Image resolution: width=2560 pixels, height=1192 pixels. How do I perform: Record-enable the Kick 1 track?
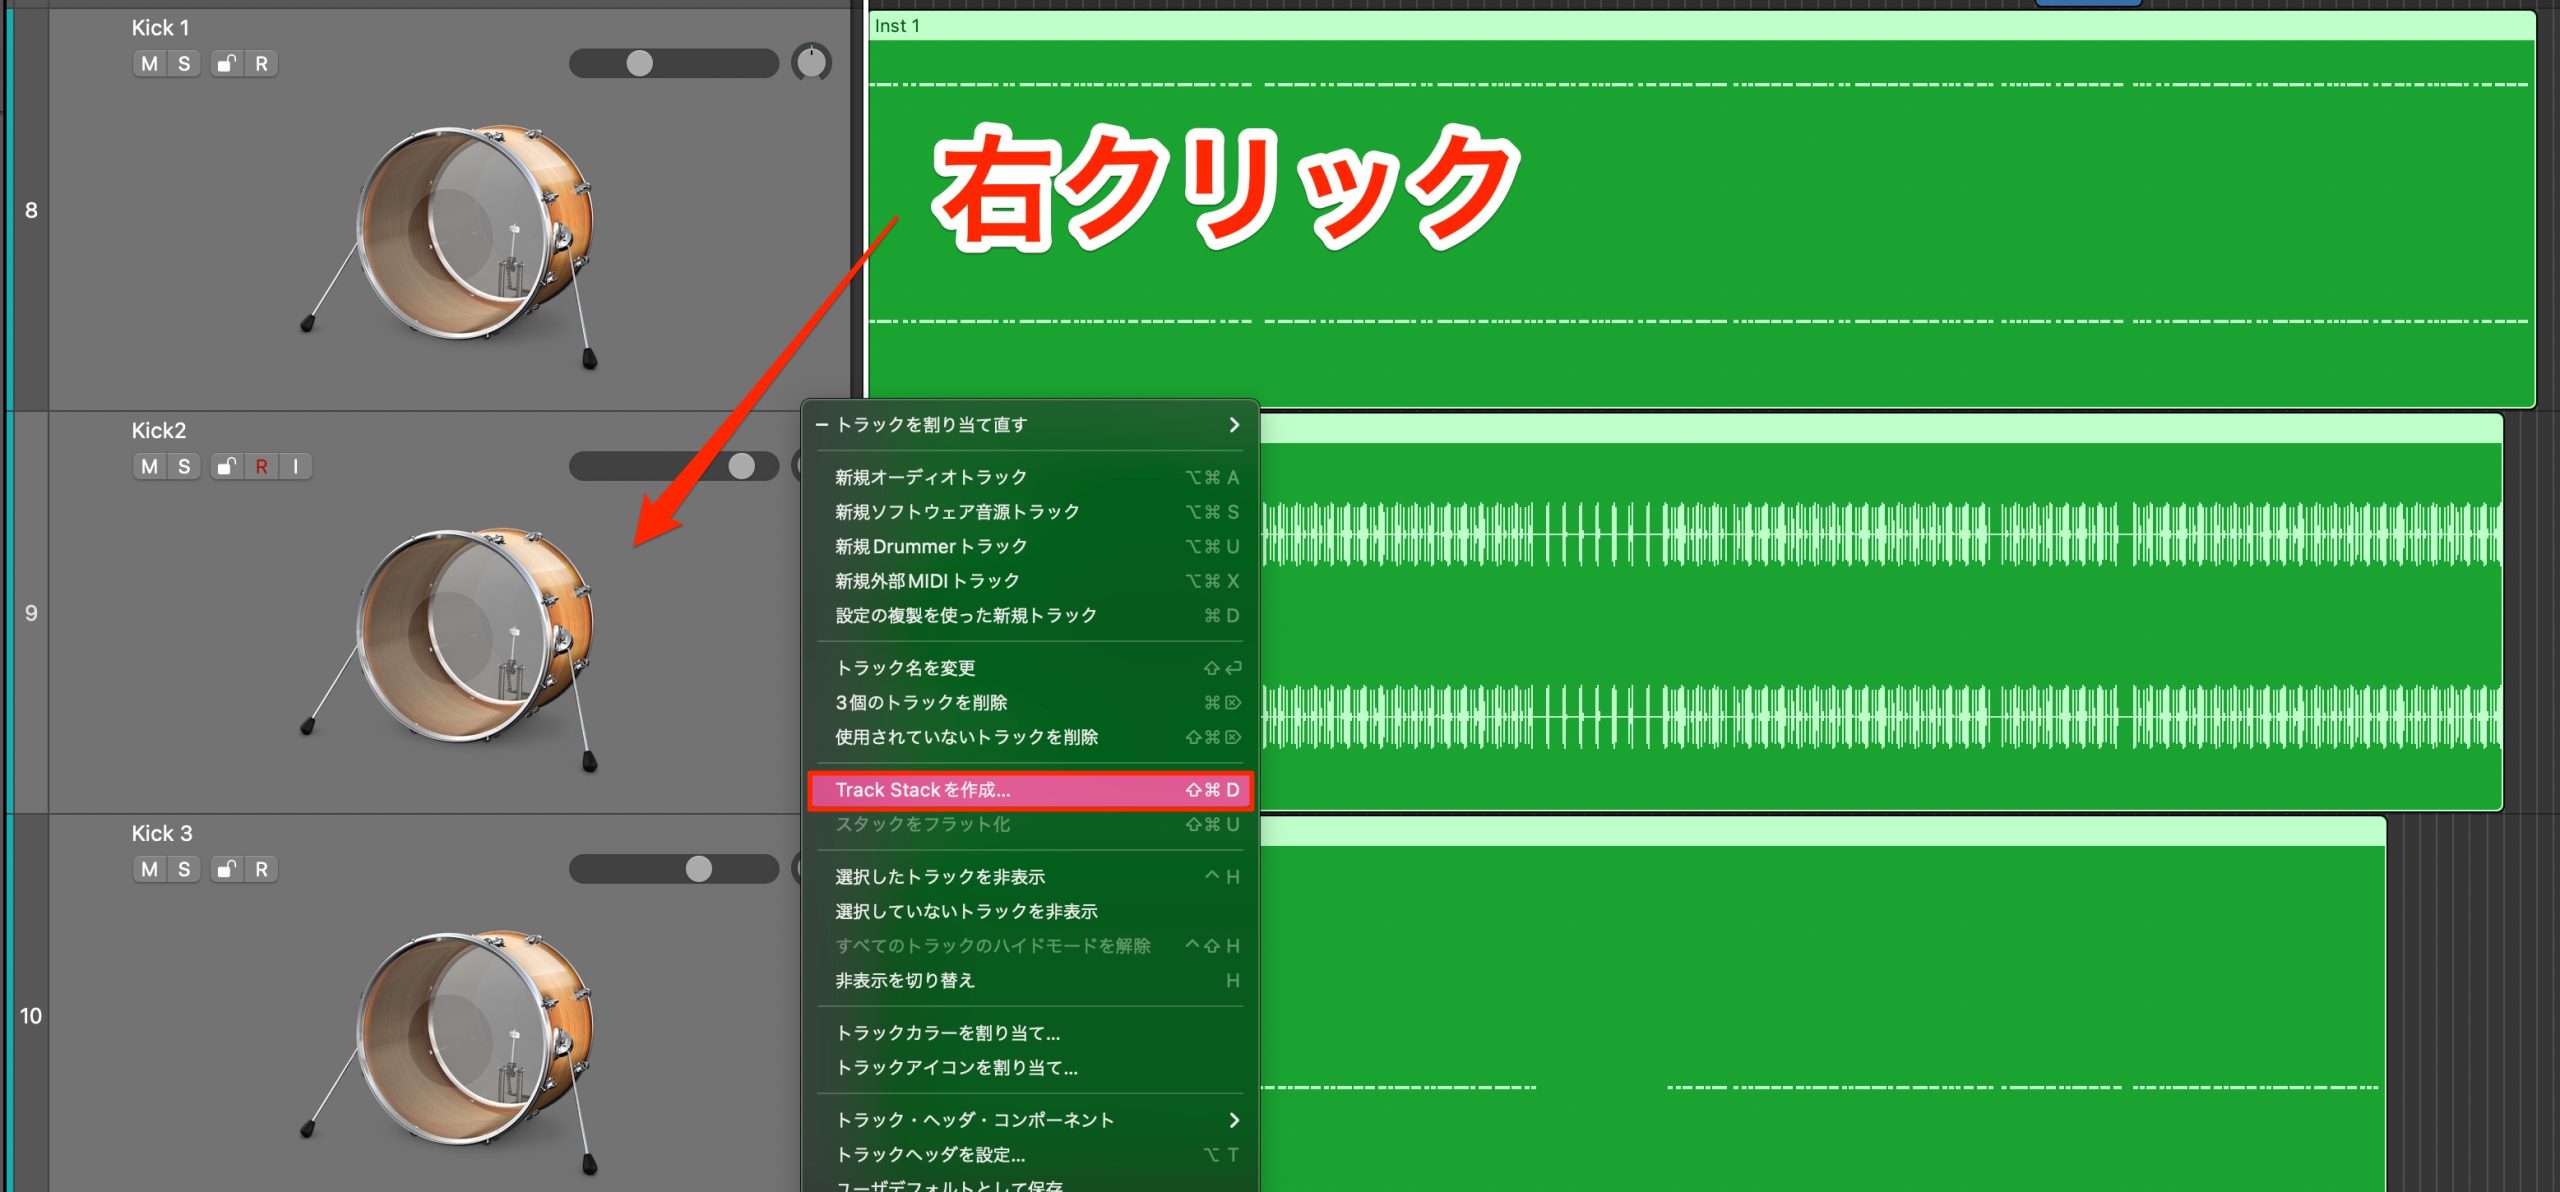click(x=261, y=64)
